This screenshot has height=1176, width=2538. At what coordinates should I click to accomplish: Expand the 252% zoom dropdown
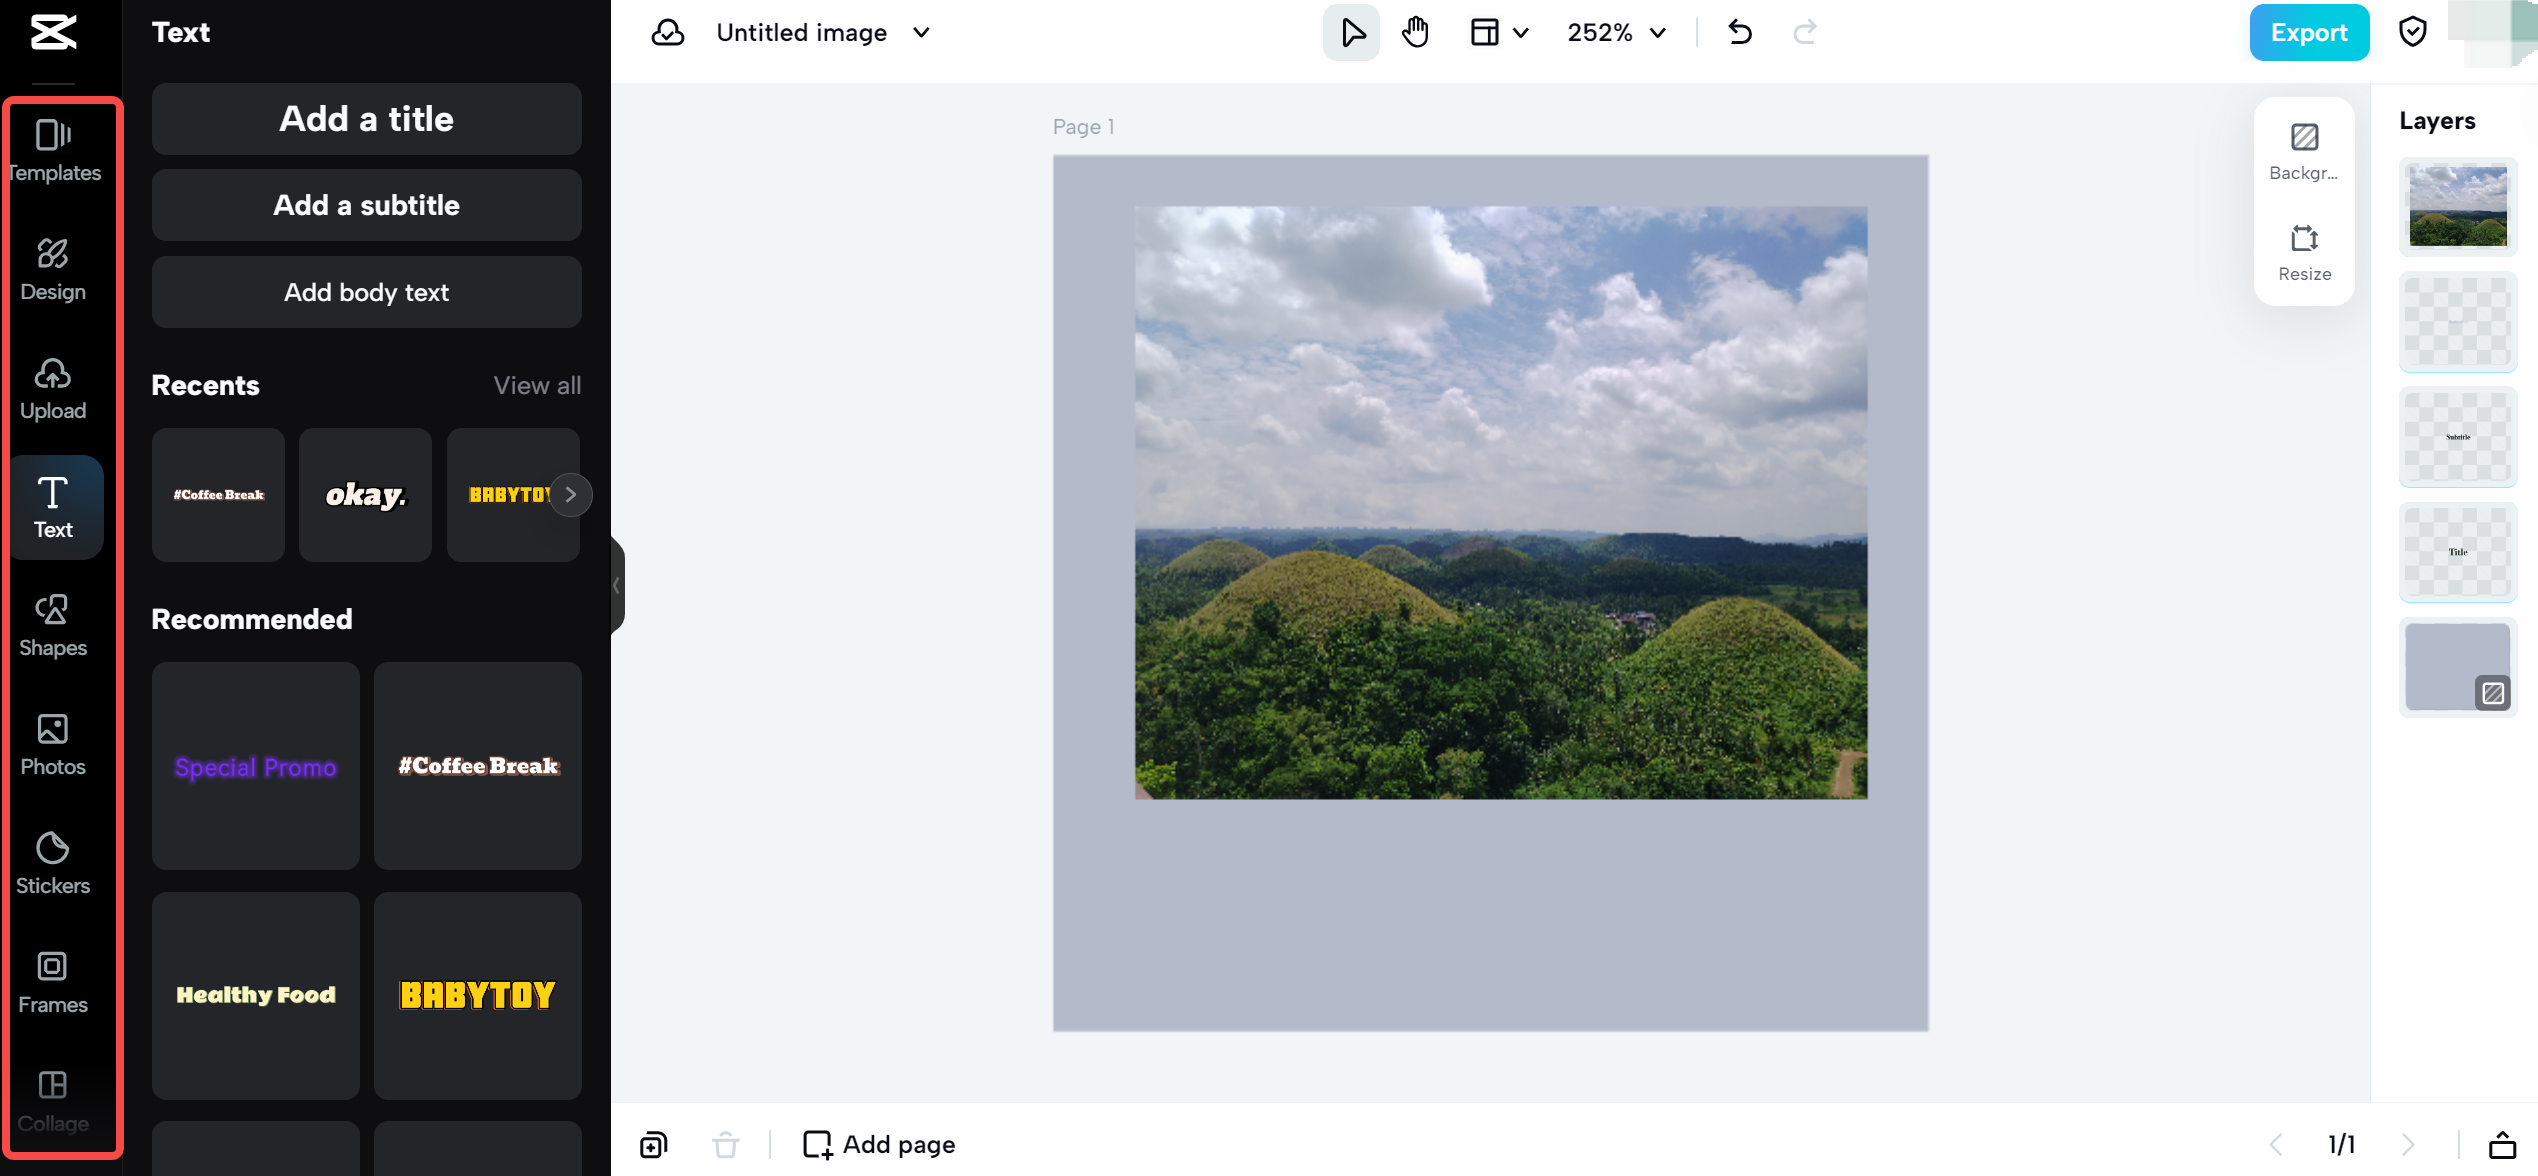coord(1616,33)
